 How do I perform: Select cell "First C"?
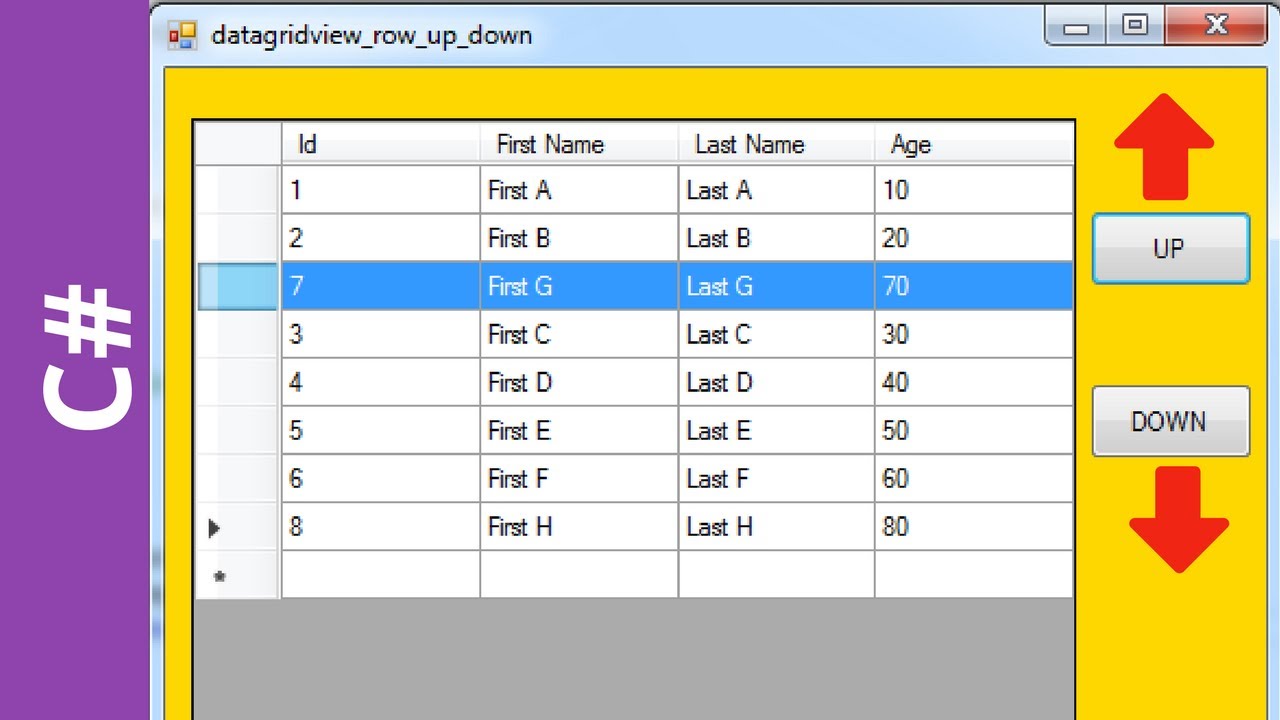tap(579, 334)
